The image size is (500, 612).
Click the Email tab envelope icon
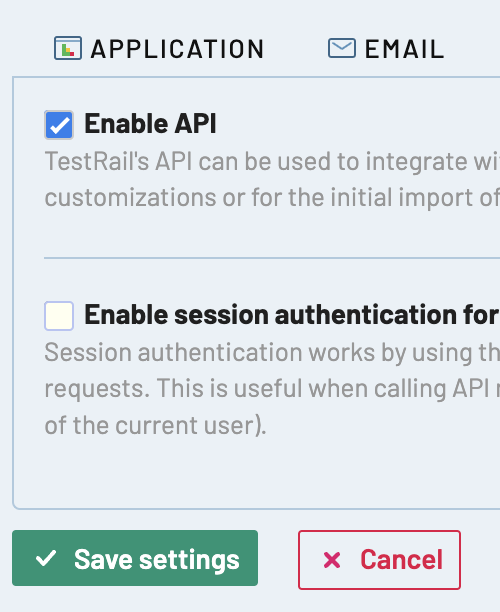tap(342, 48)
